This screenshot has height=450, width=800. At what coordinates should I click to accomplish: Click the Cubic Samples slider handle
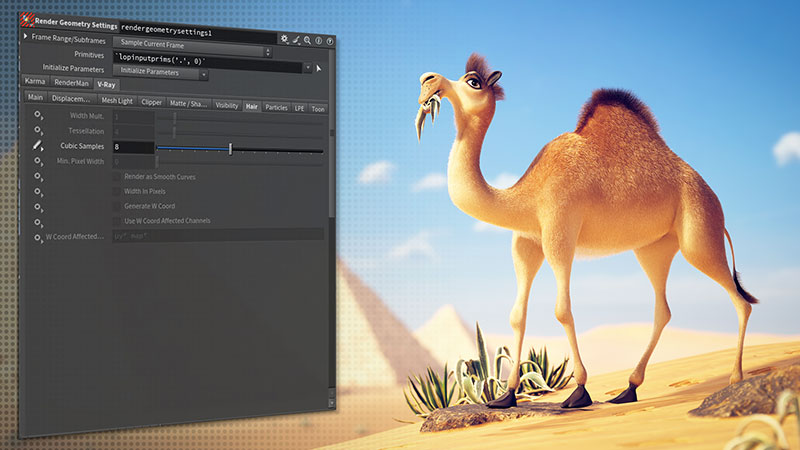click(230, 149)
